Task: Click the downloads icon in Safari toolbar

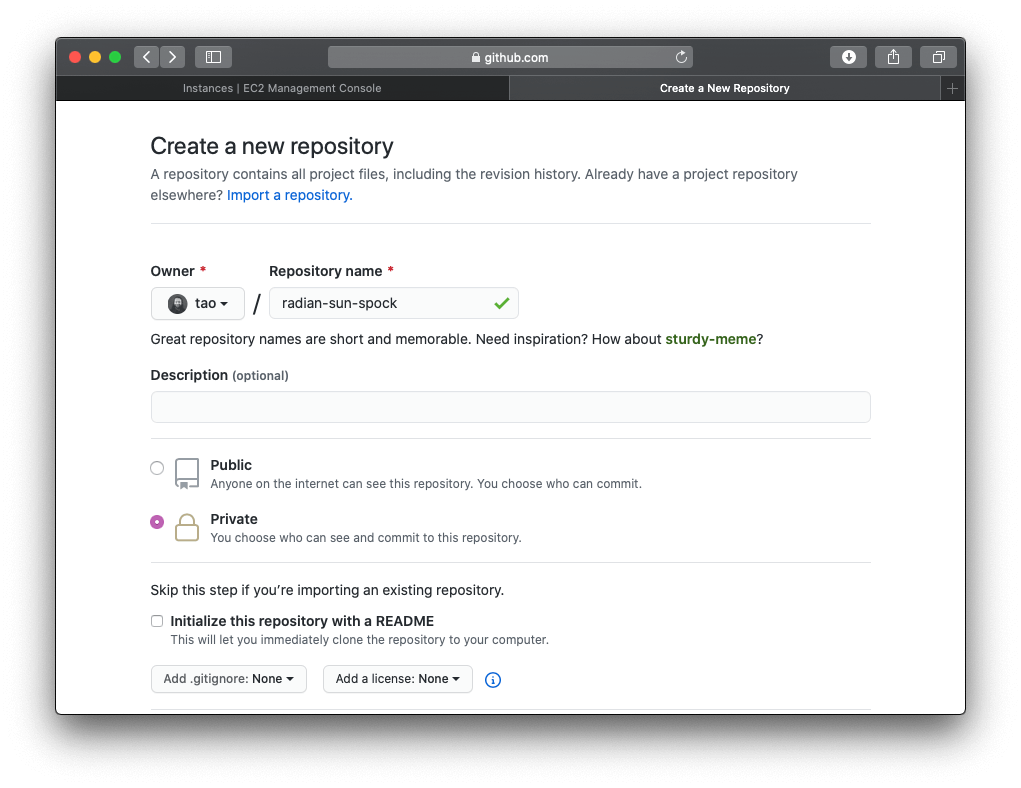Action: click(x=848, y=57)
